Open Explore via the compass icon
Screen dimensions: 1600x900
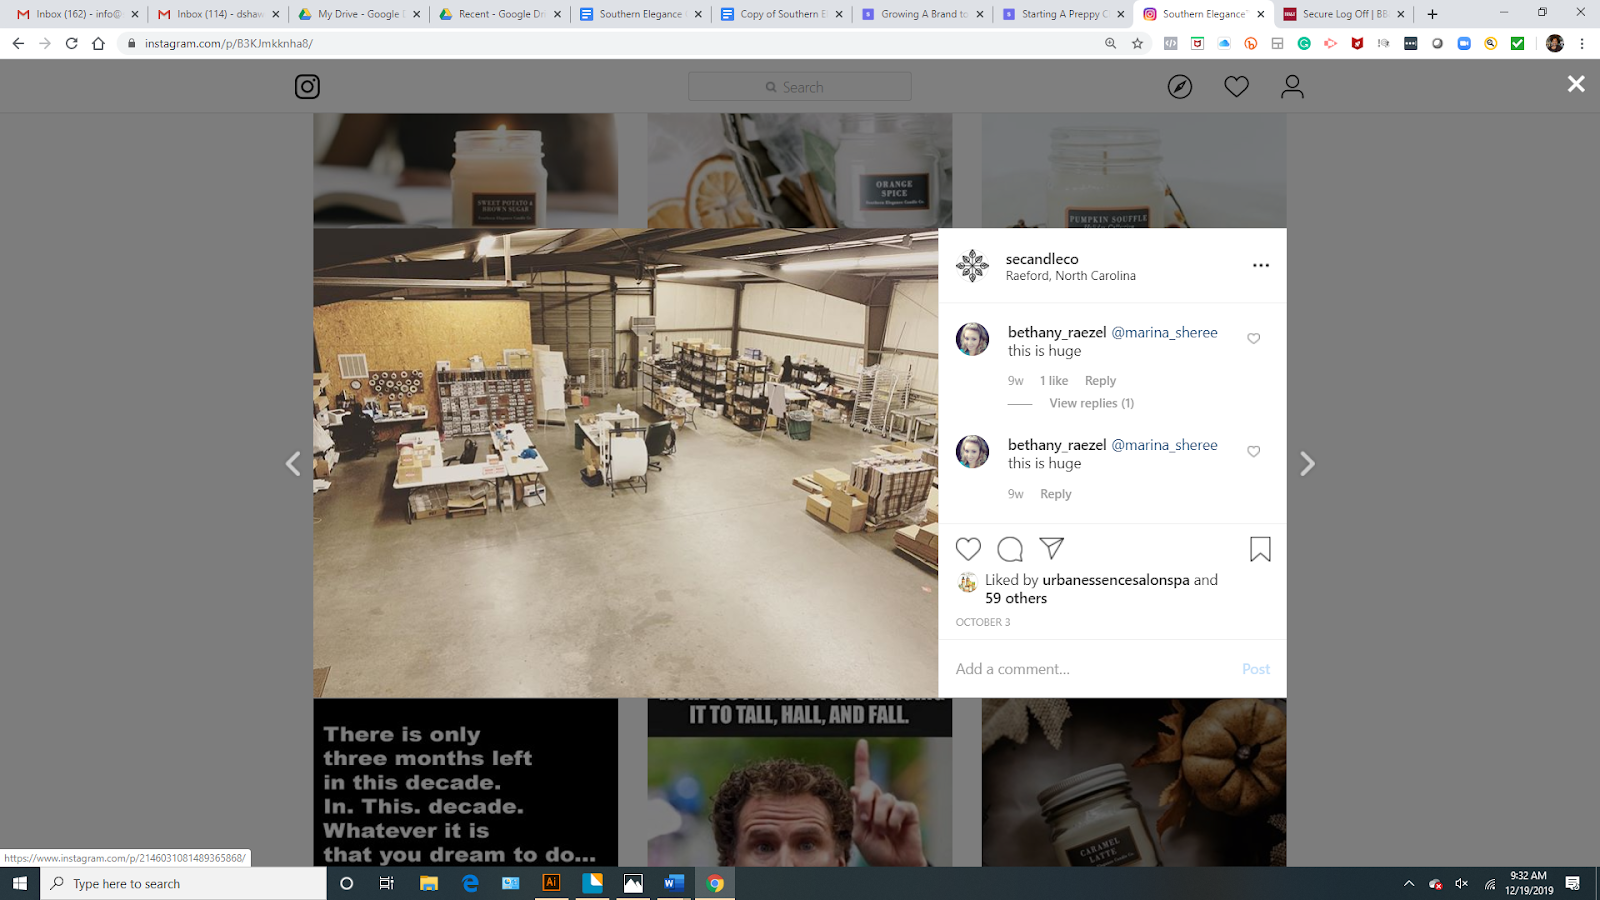pos(1181,86)
